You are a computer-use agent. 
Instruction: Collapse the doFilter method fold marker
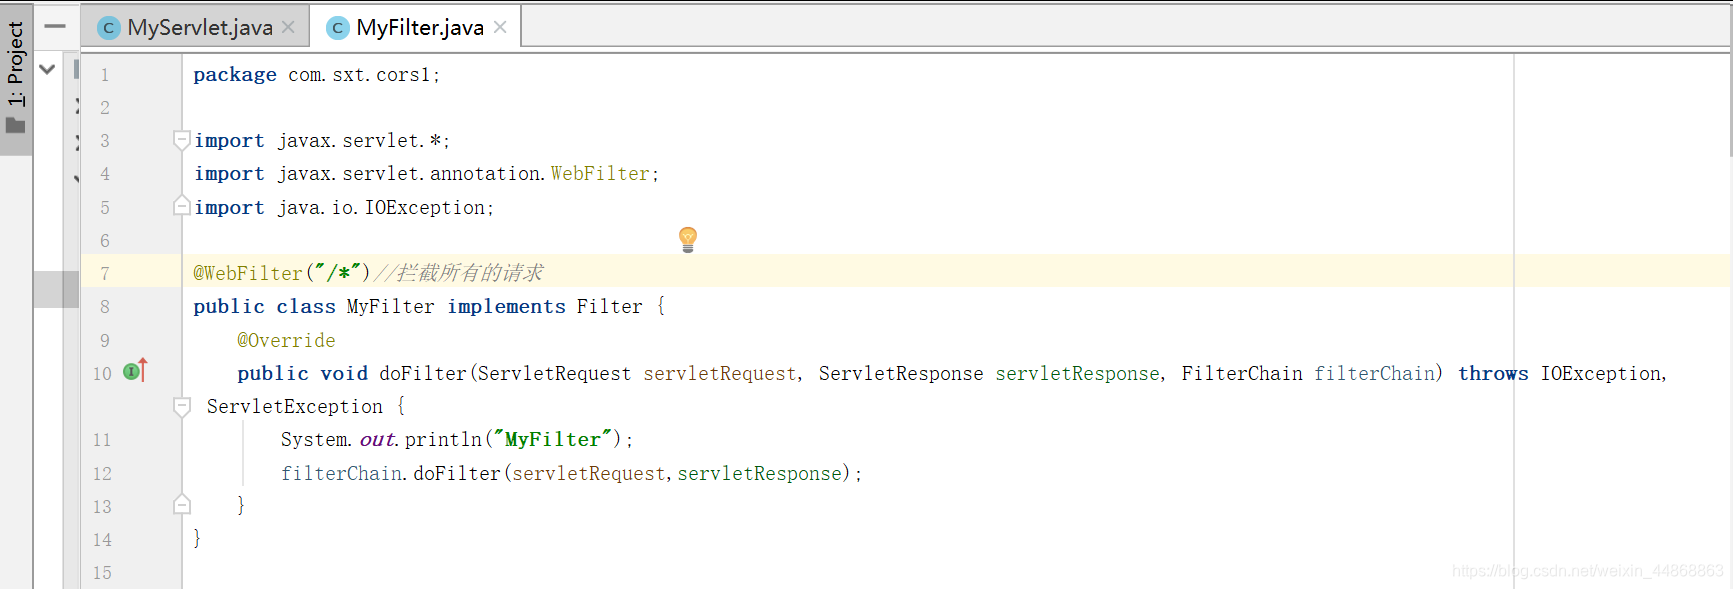[182, 406]
